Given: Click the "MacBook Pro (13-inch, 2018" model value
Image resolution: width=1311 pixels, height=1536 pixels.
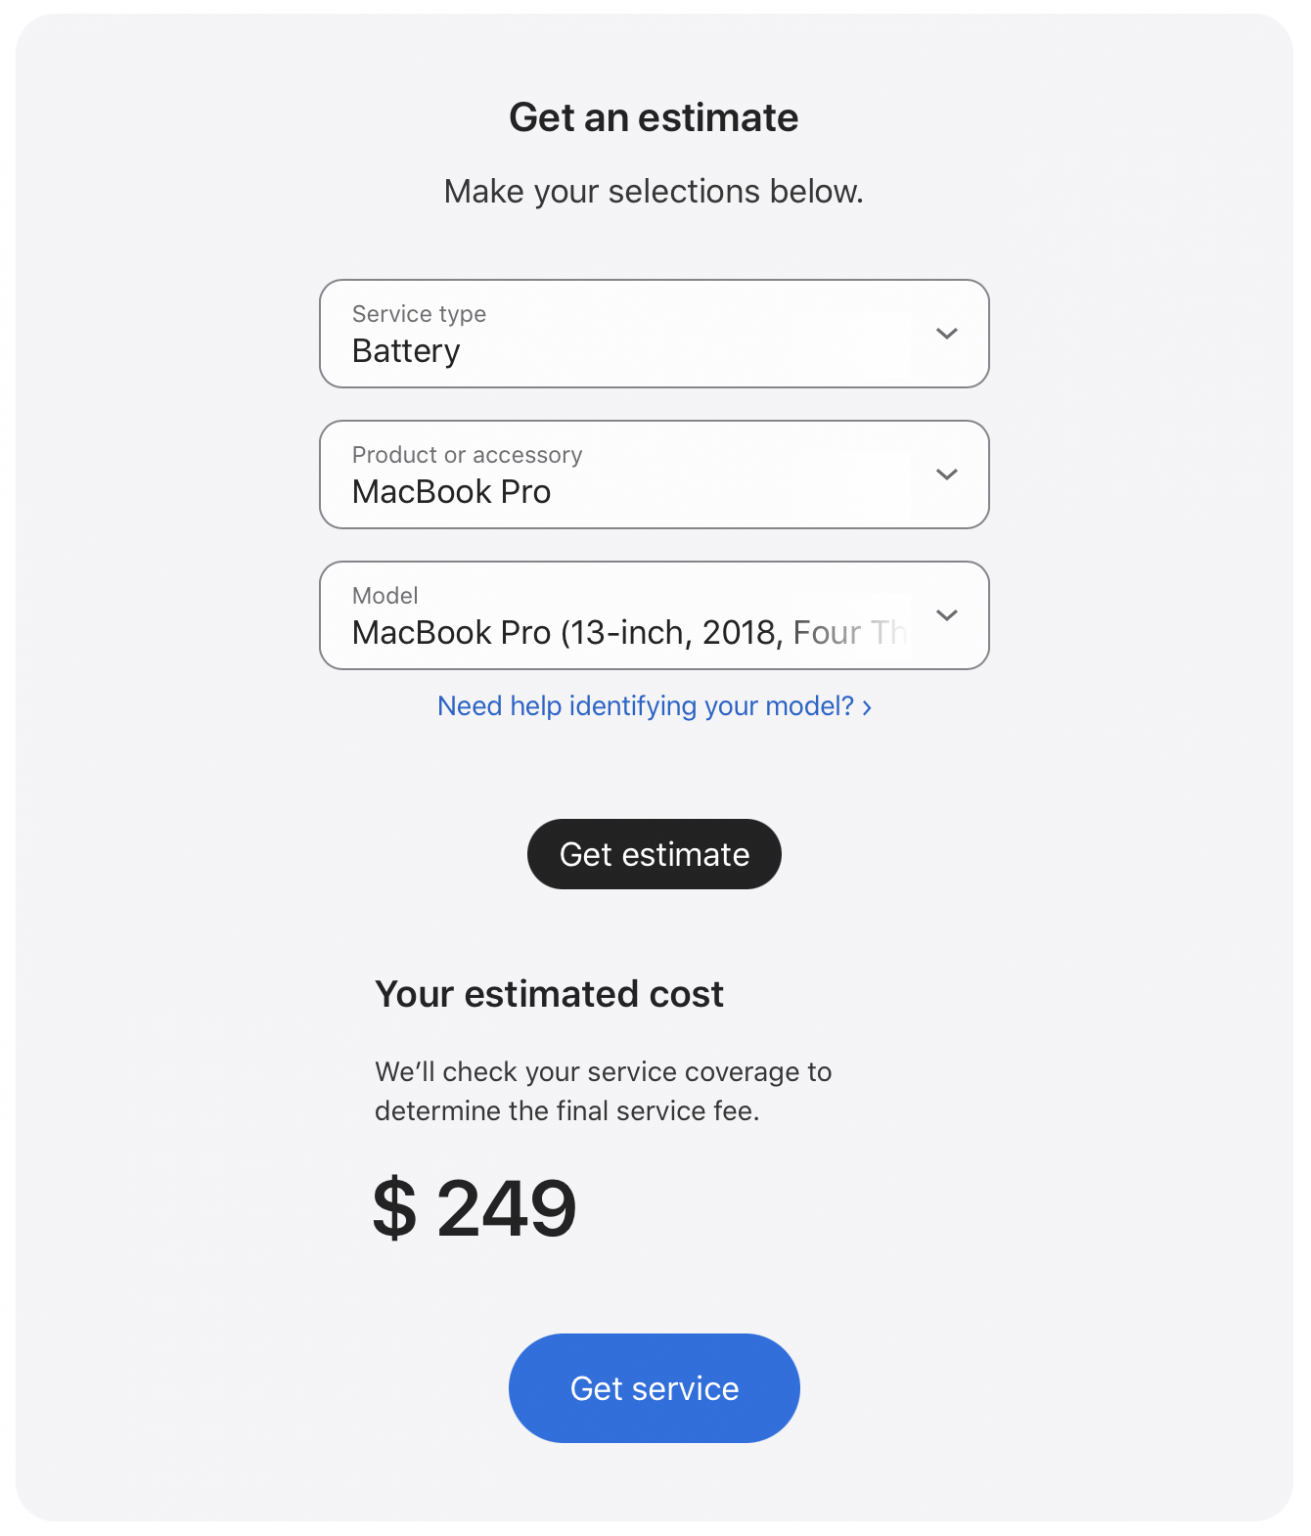Looking at the screenshot, I should tap(566, 634).
